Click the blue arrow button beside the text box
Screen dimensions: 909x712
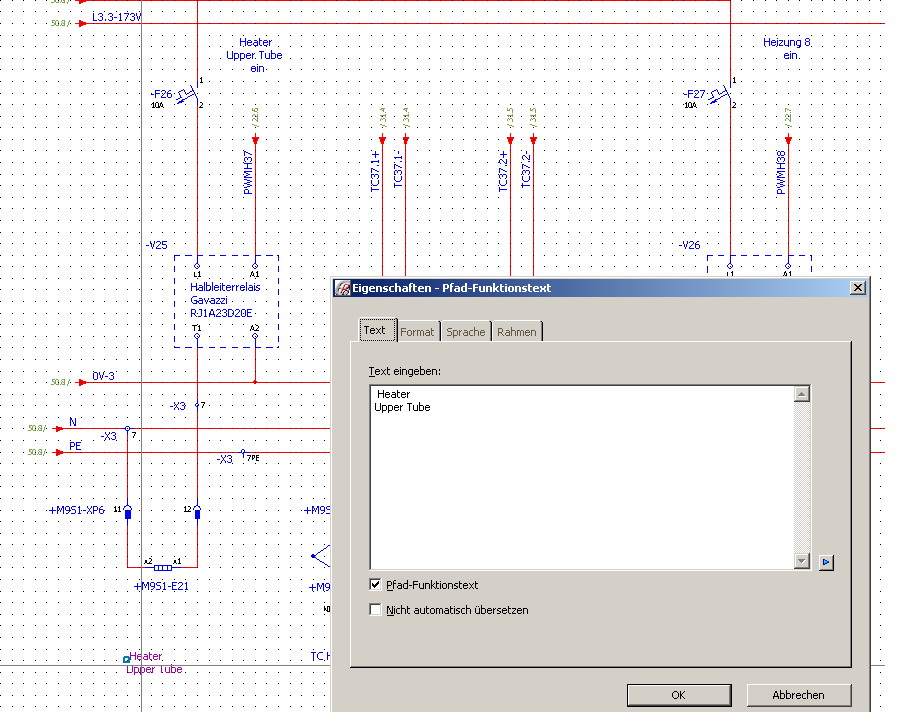[826, 562]
